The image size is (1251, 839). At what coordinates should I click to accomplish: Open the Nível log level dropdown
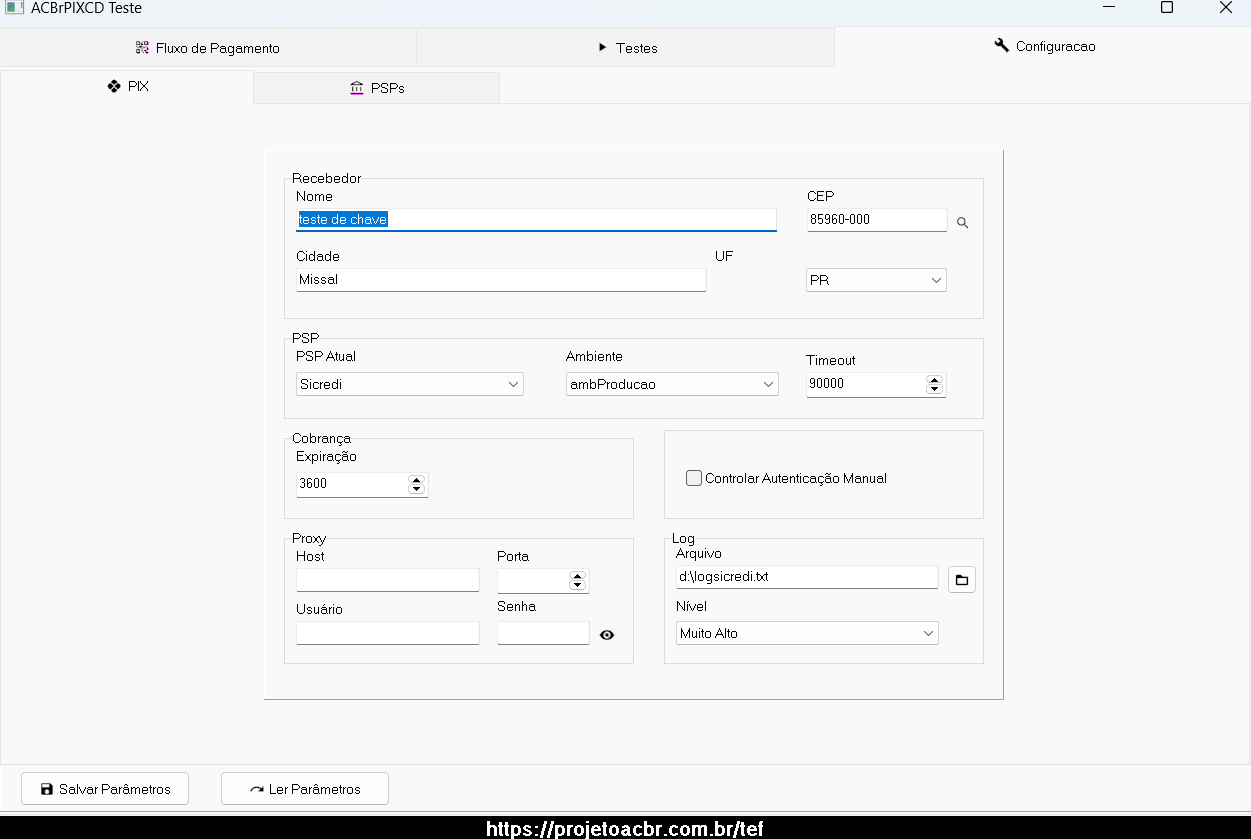[807, 633]
